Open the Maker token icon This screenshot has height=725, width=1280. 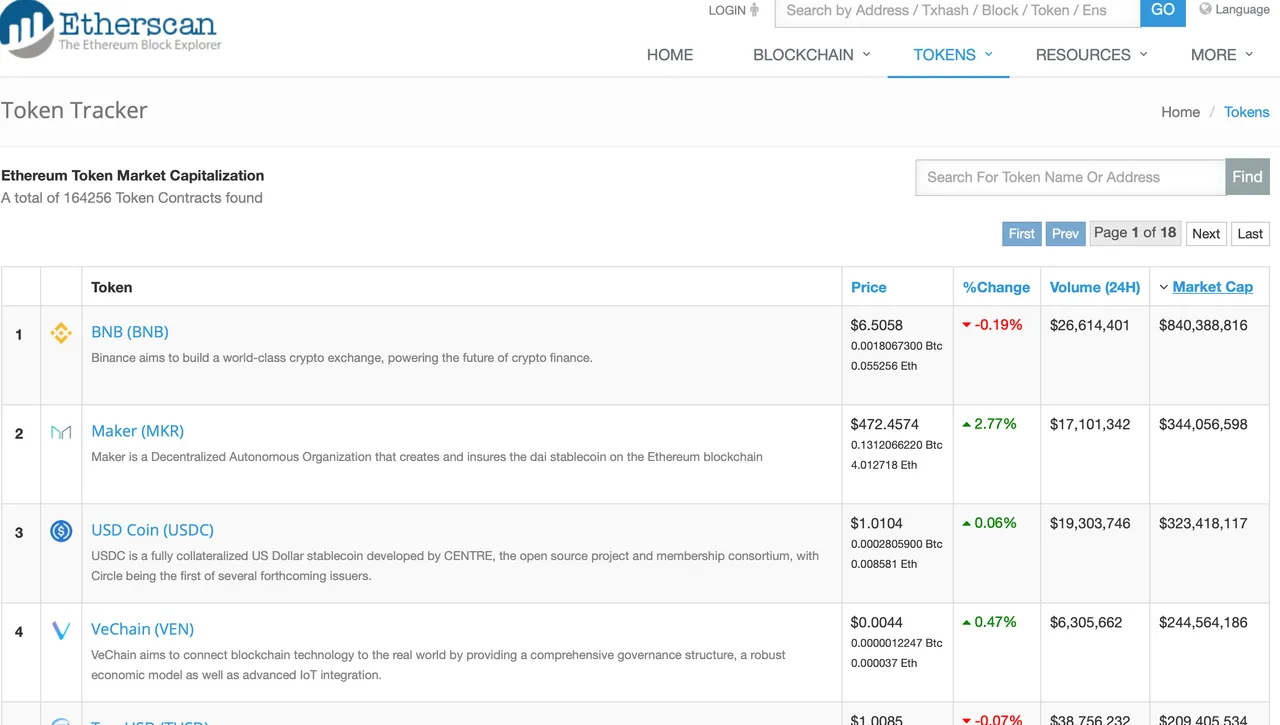tap(61, 433)
